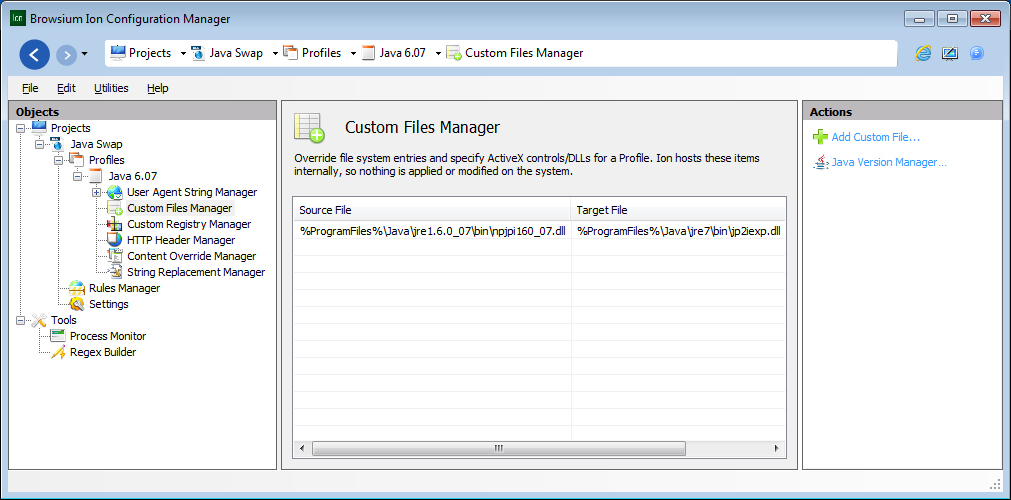The height and width of the screenshot is (500, 1011).
Task: Open the Utilities menu
Action: 111,88
